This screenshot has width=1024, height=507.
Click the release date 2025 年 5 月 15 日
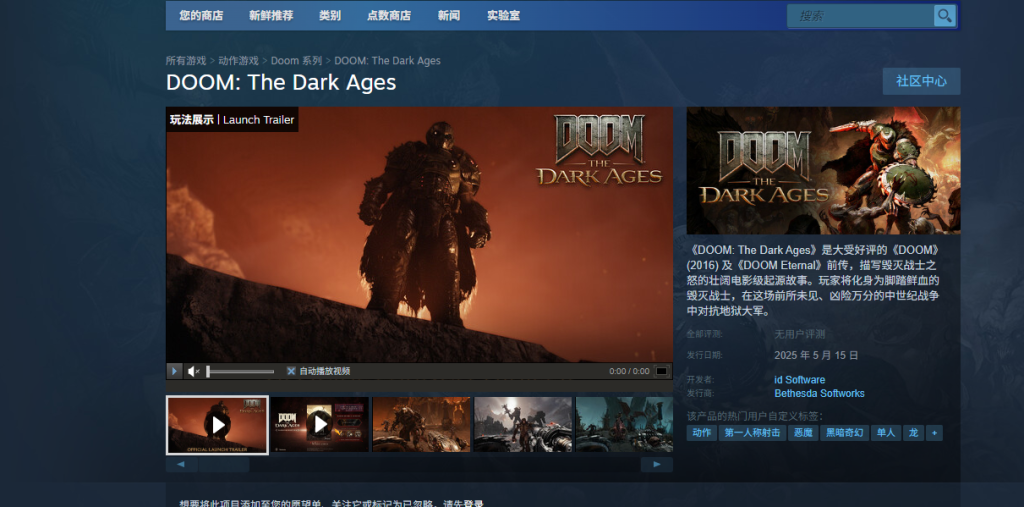pyautogui.click(x=816, y=355)
